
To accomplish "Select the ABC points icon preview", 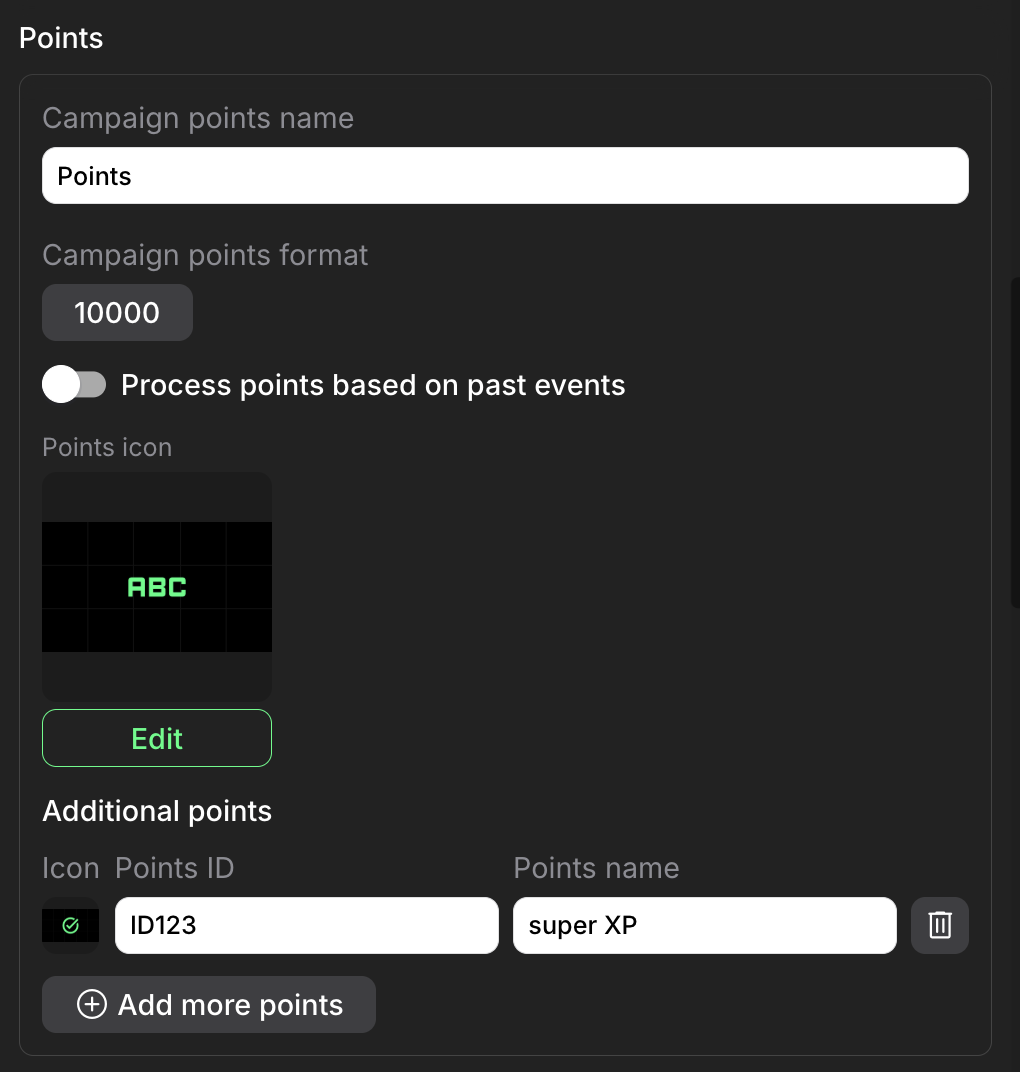I will (157, 587).
